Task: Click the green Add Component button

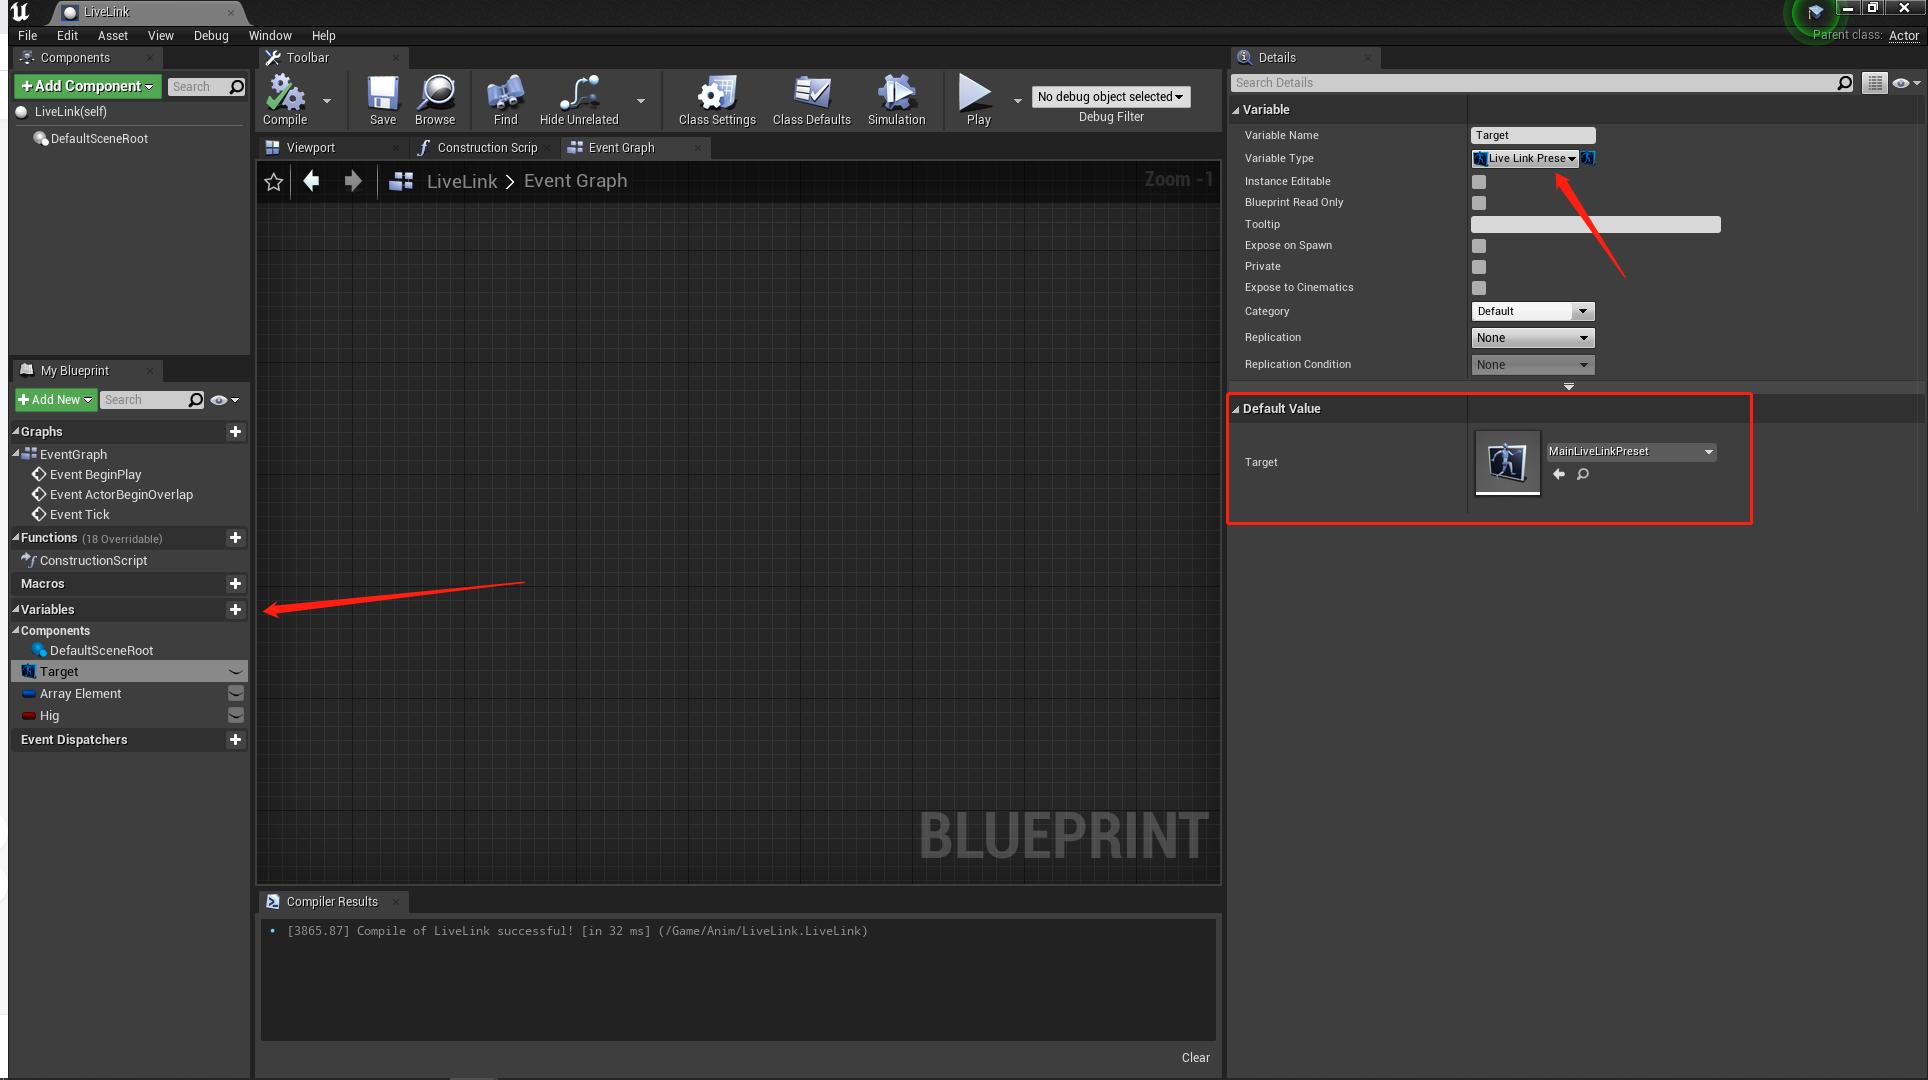Action: (x=88, y=86)
